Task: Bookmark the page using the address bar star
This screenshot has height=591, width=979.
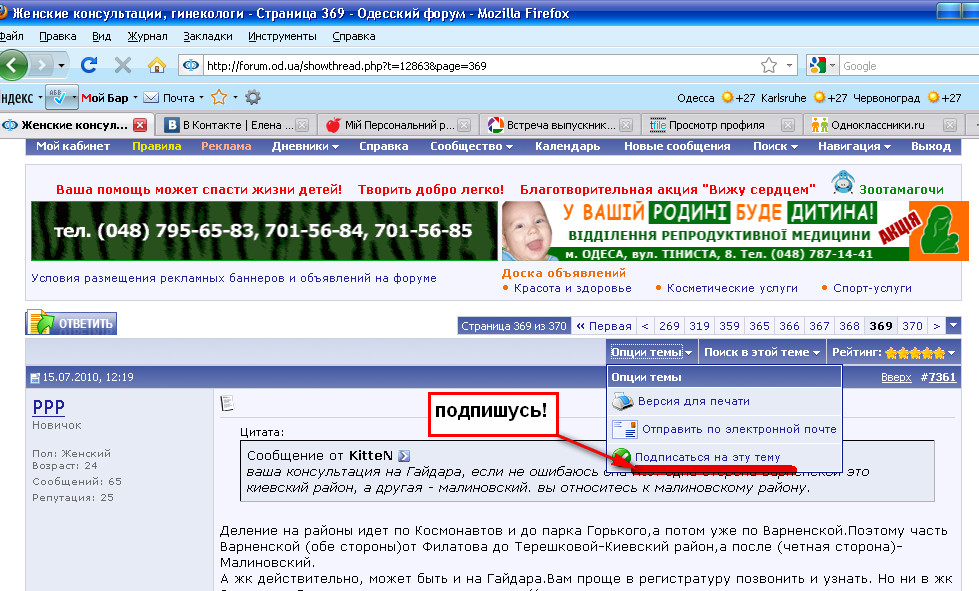Action: (x=768, y=65)
